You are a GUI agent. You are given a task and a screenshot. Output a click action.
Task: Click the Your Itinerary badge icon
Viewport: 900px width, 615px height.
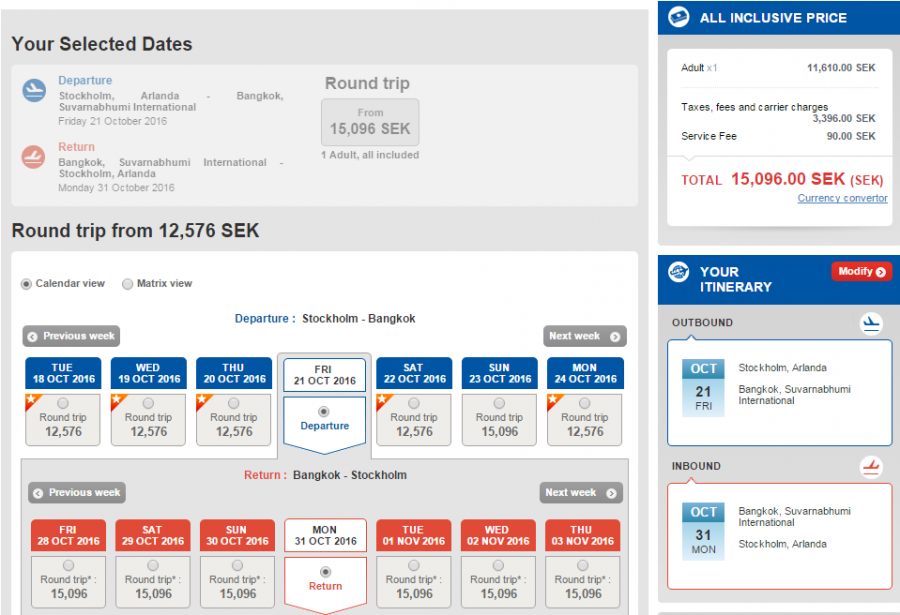pos(678,273)
